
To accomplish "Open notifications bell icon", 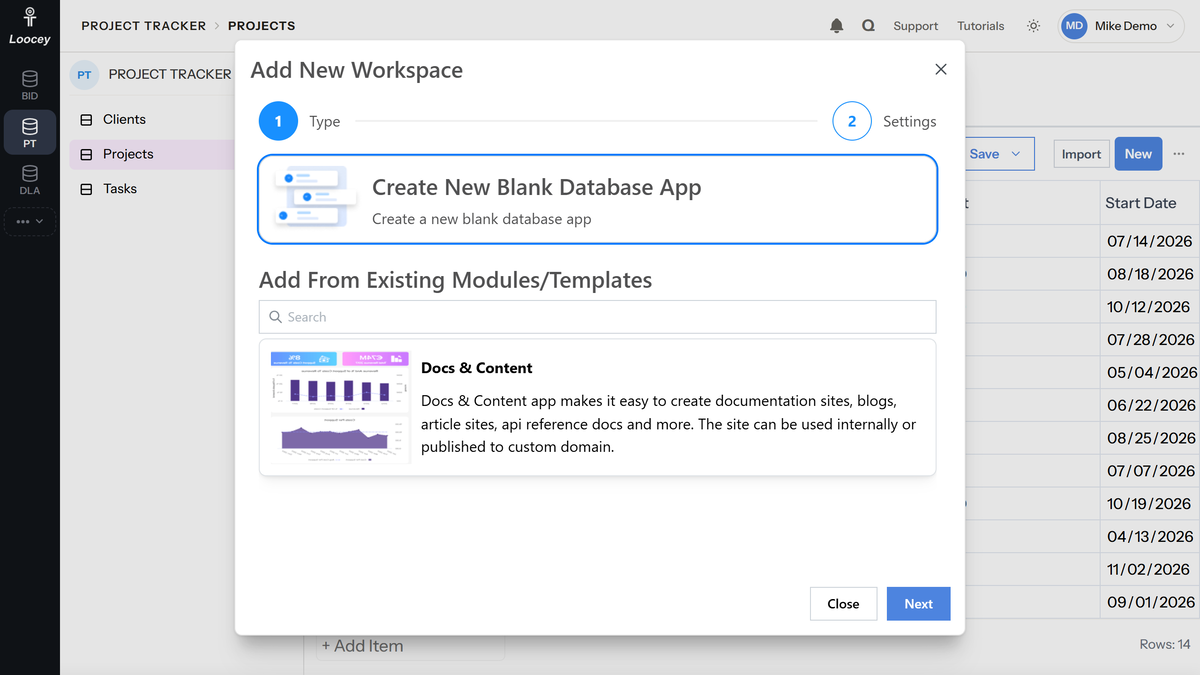I will [x=837, y=26].
